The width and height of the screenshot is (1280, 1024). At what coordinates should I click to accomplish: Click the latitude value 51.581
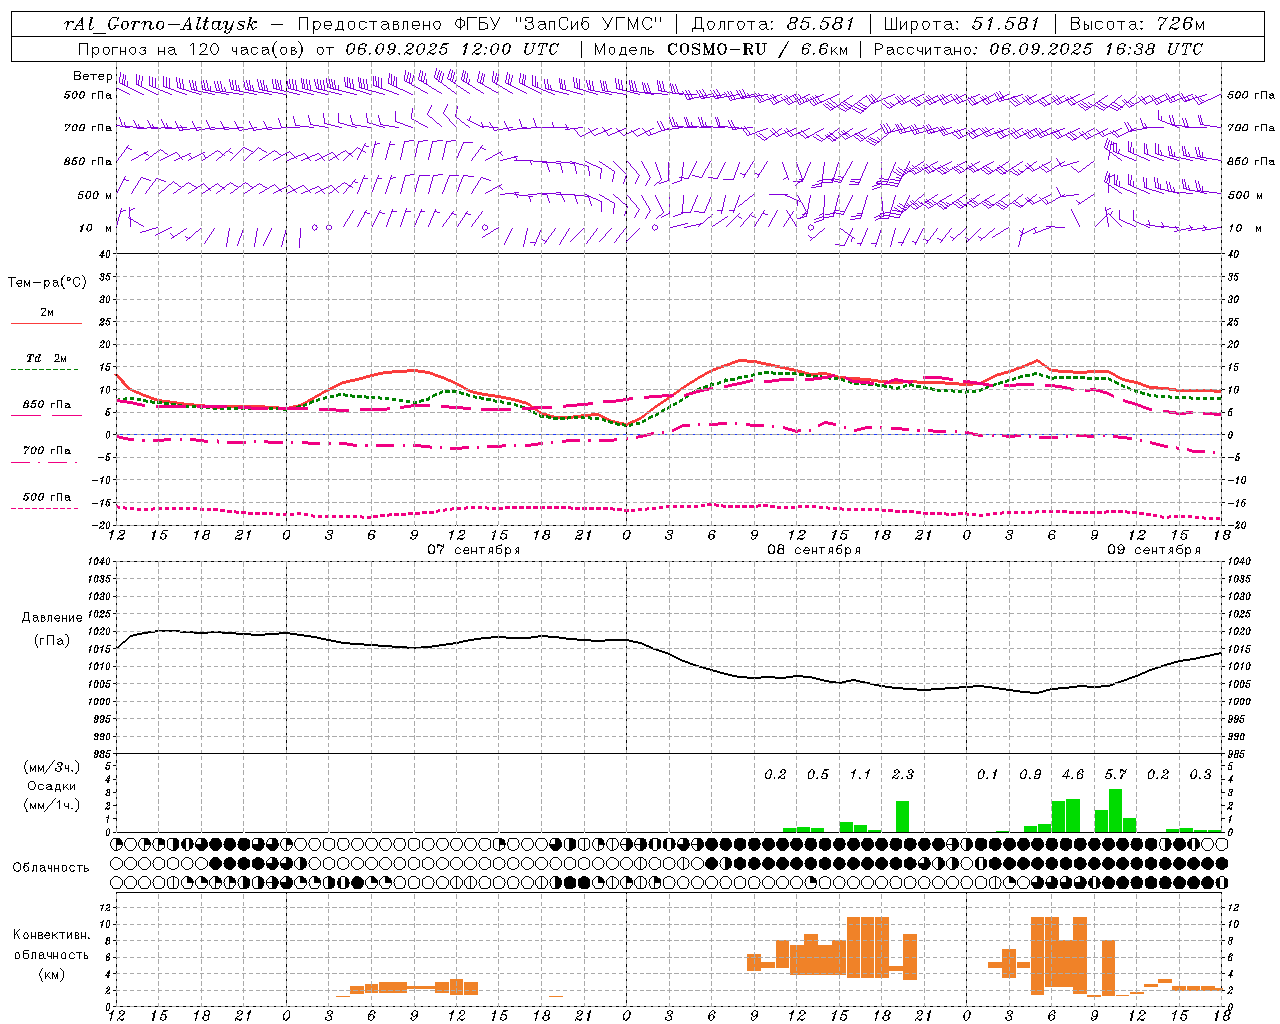[1006, 24]
